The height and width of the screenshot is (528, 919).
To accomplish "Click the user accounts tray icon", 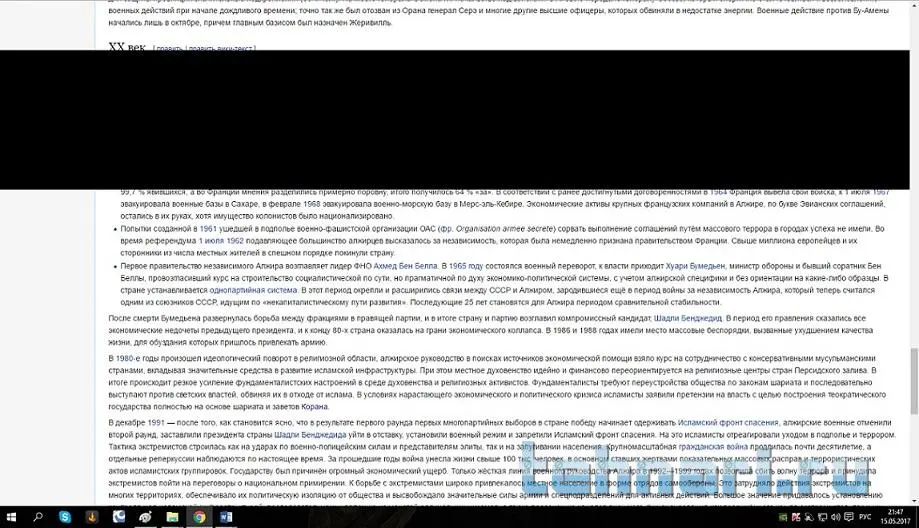I will click(x=809, y=517).
